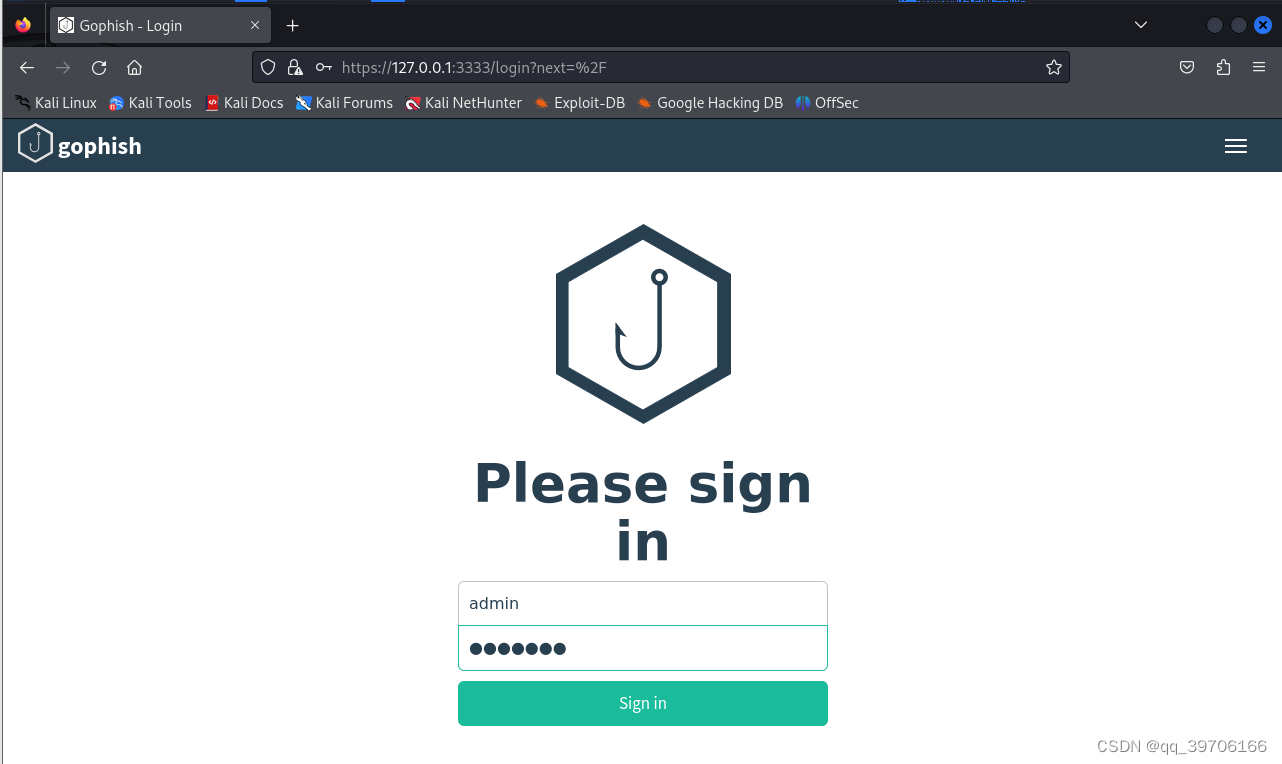Focus the password input field
This screenshot has height=764, width=1282.
point(643,648)
